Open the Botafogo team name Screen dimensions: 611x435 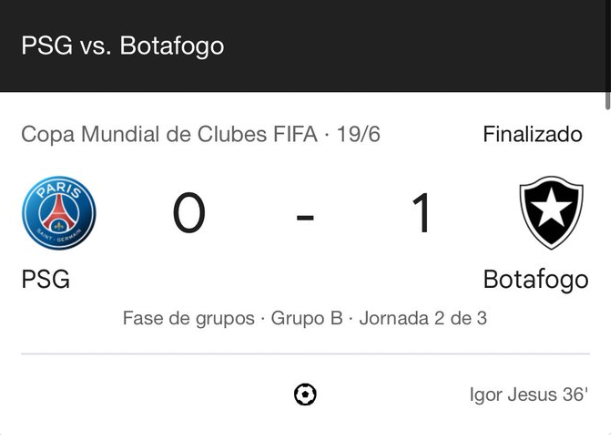(x=535, y=279)
